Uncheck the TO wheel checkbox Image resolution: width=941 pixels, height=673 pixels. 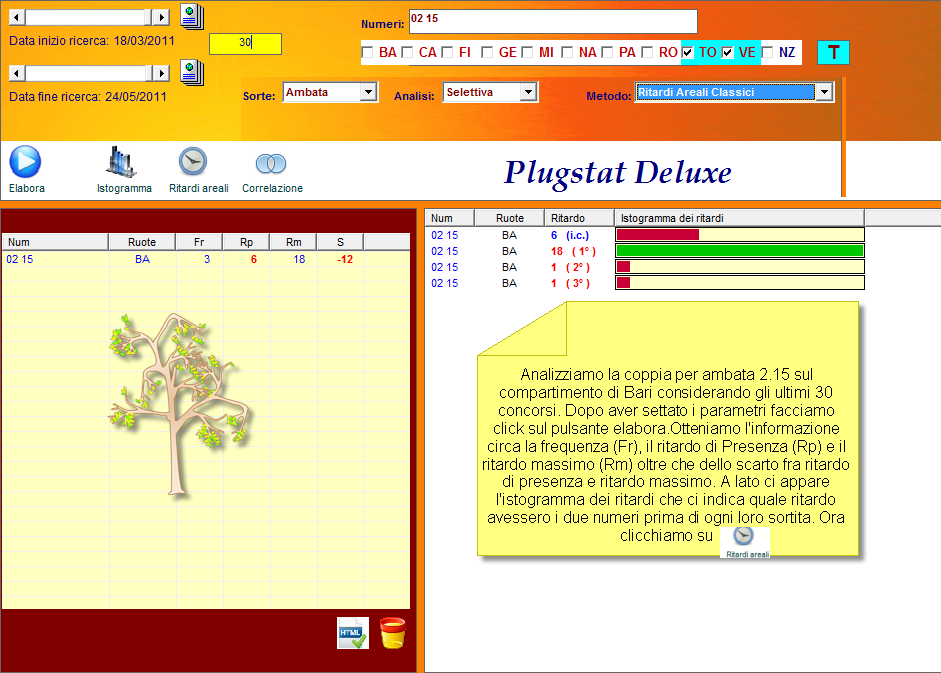687,52
